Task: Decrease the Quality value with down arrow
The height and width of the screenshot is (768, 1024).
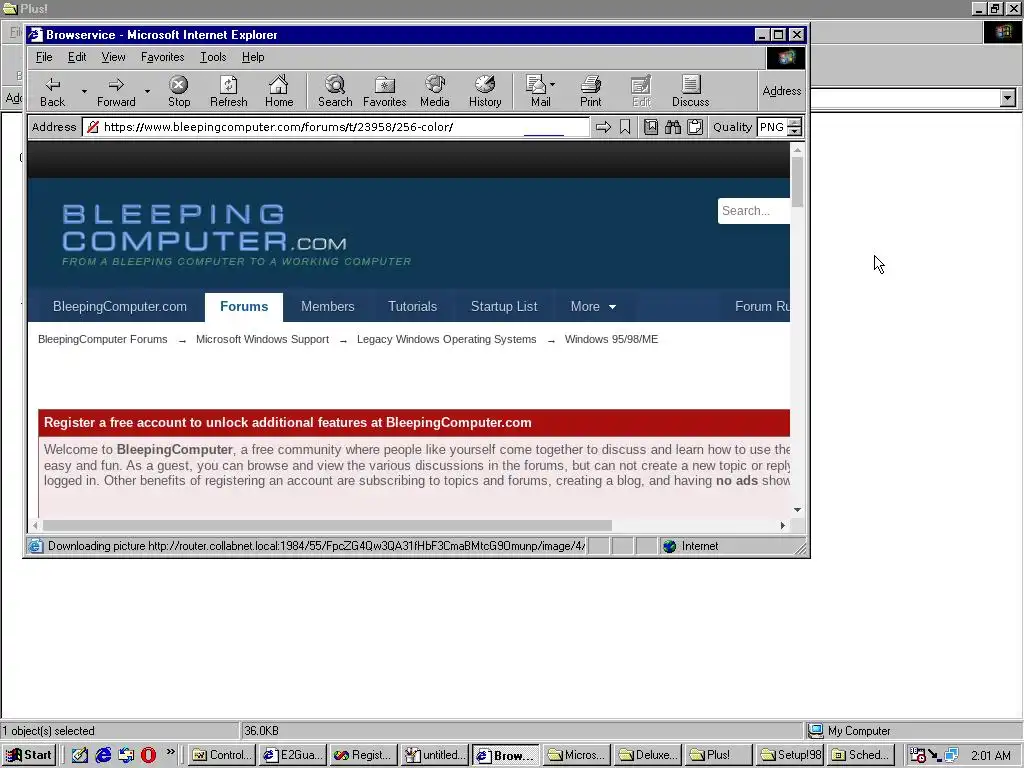Action: (x=794, y=131)
